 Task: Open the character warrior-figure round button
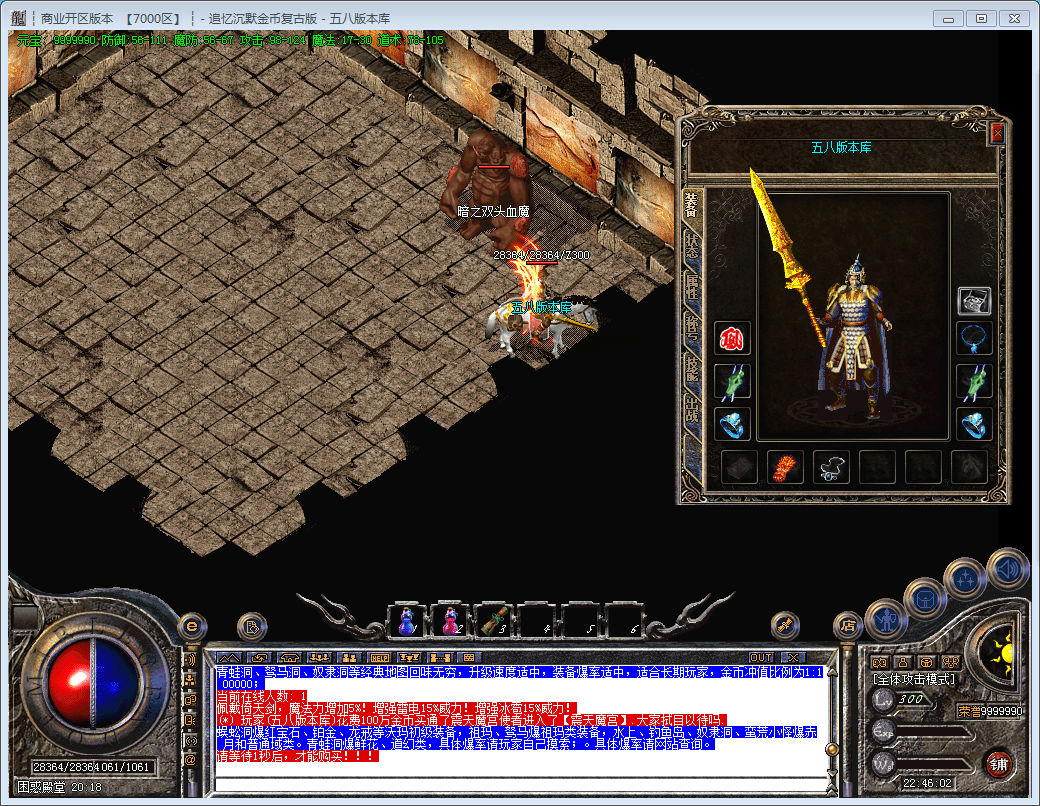tap(885, 620)
